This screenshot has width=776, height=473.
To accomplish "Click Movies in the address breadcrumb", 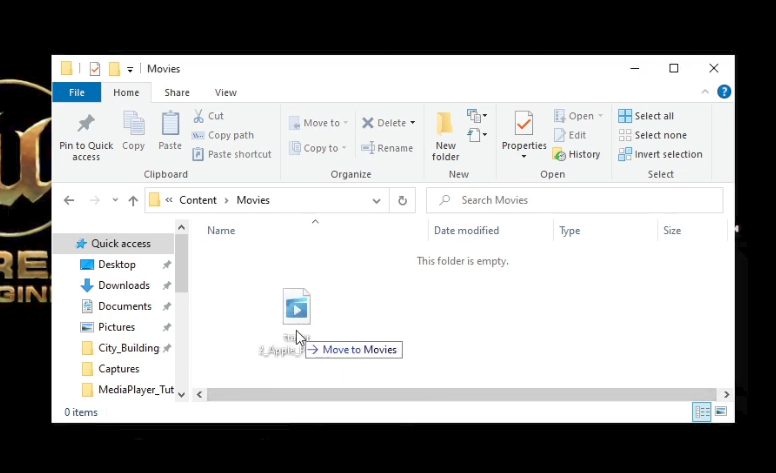I will [253, 200].
